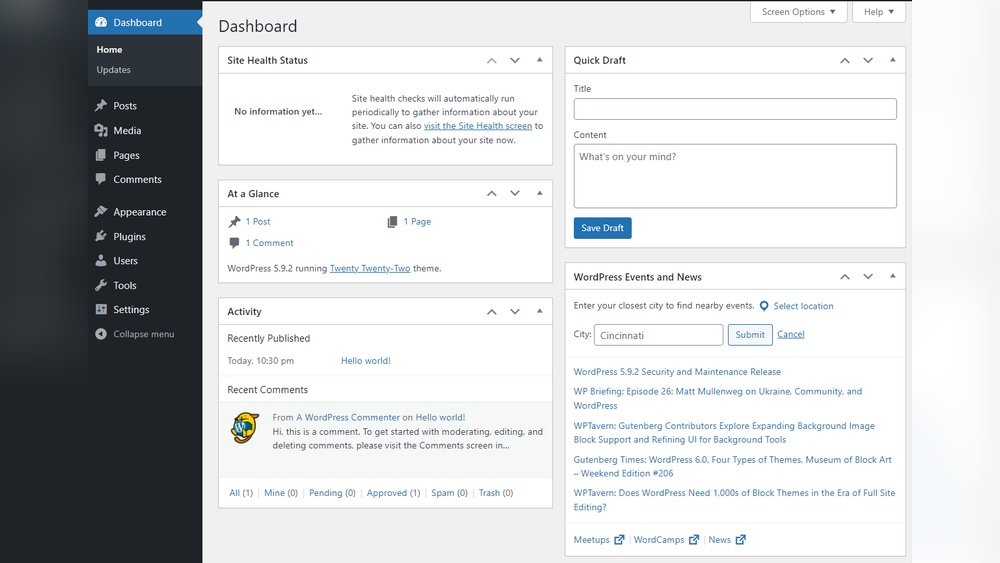Filter comments by Spam (0)

pyautogui.click(x=449, y=493)
